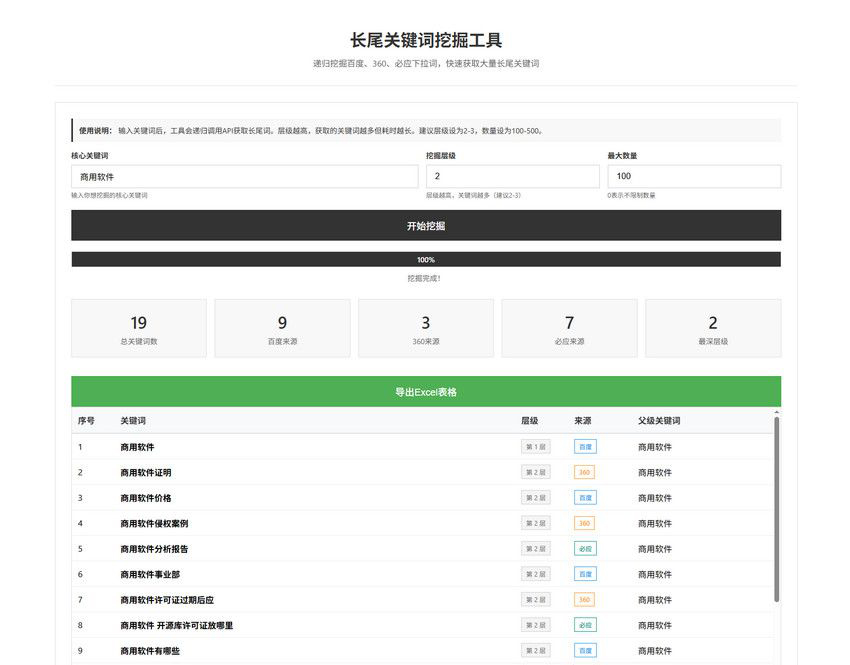
Task: Select the 最大数量 input field
Action: click(693, 176)
